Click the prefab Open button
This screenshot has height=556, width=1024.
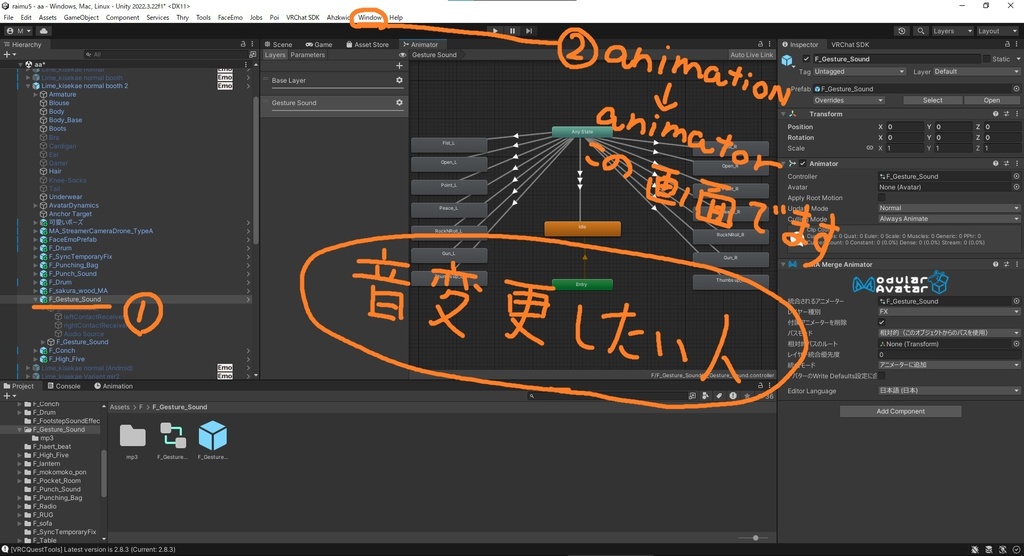(991, 100)
